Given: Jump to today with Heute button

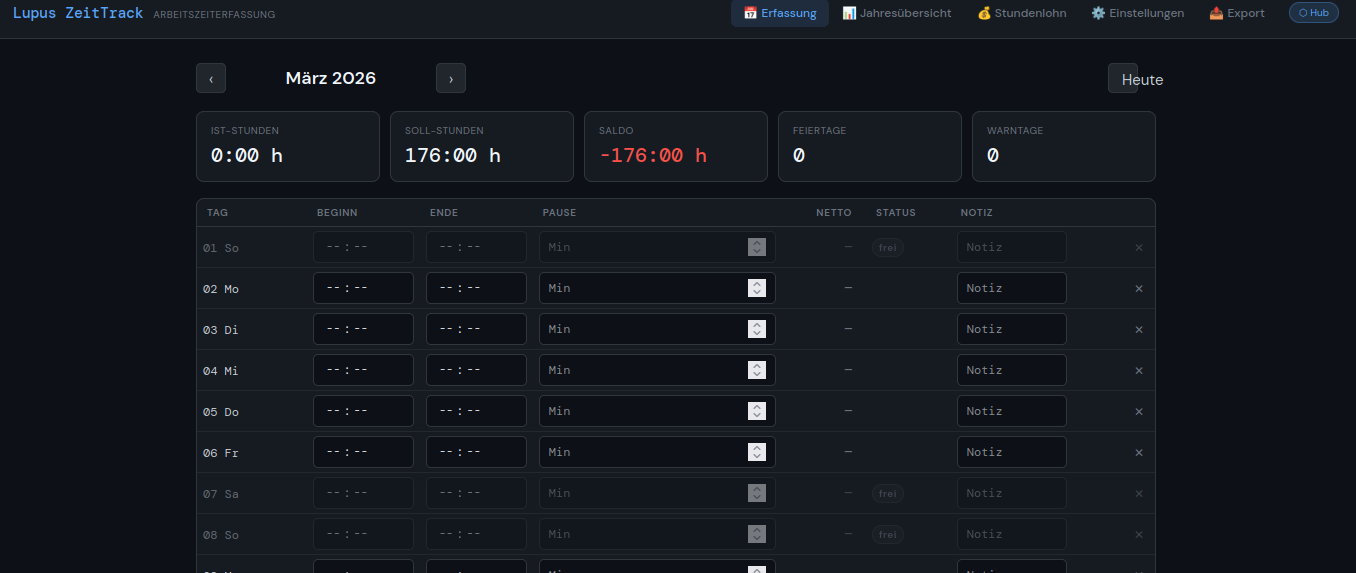Looking at the screenshot, I should tap(1135, 79).
